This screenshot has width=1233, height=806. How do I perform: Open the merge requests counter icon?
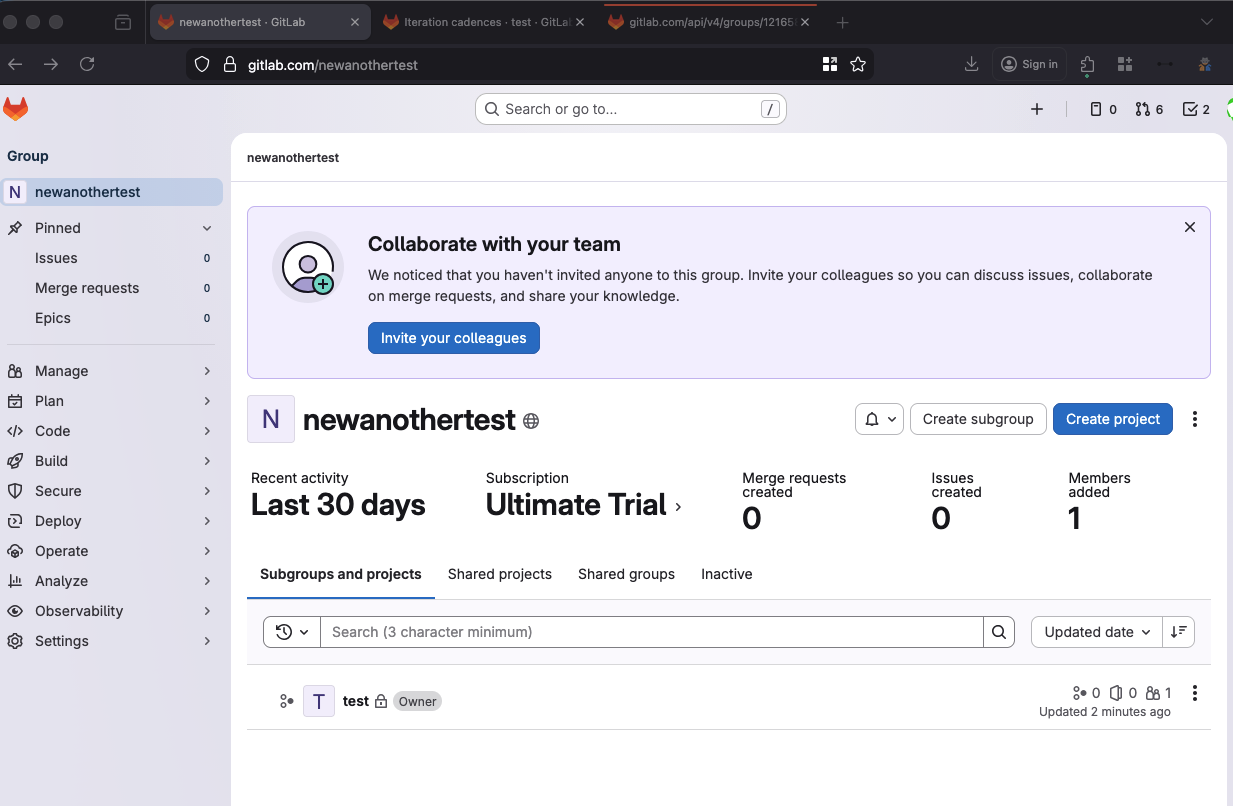(x=1149, y=109)
